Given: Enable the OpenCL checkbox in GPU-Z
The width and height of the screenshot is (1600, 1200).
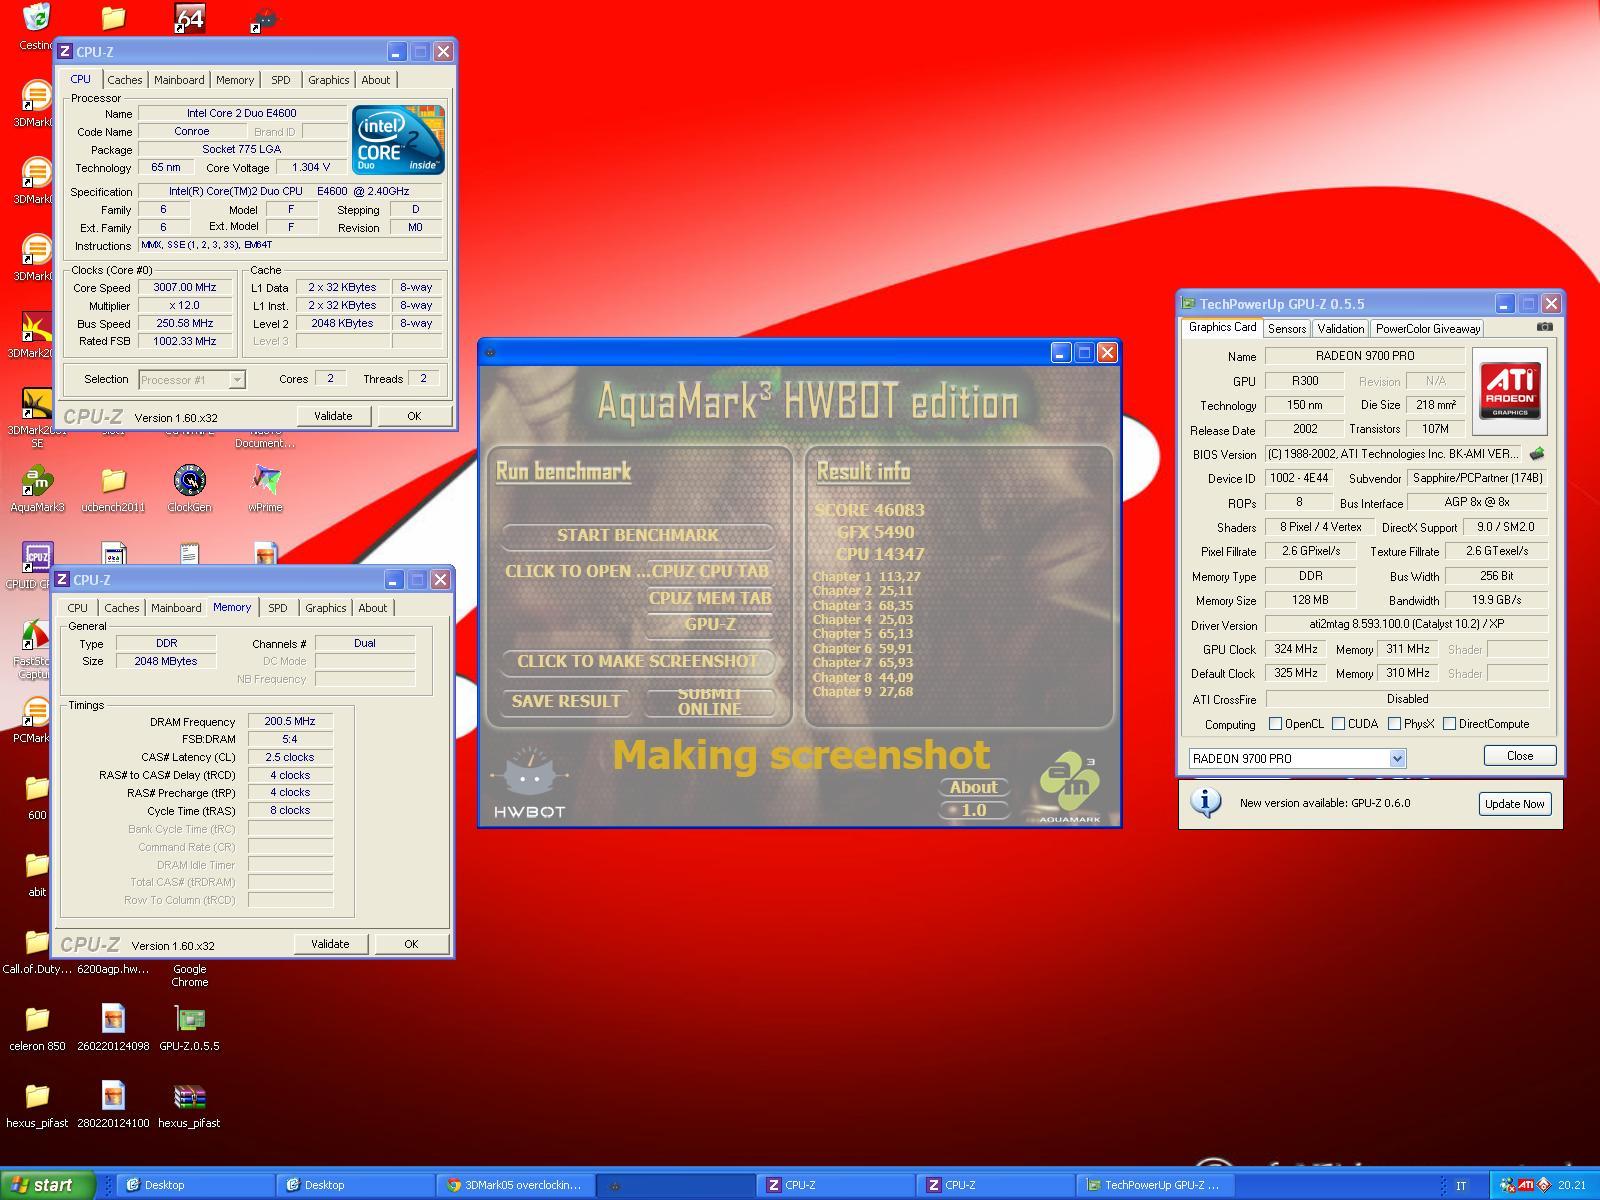Looking at the screenshot, I should point(1275,724).
